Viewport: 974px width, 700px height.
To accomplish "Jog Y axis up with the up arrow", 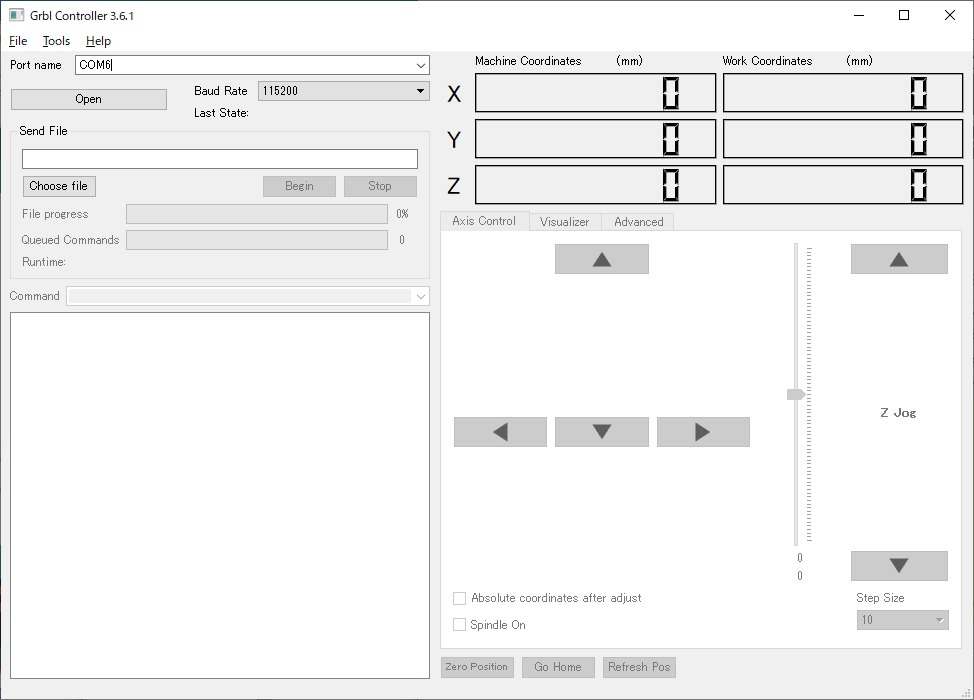I will pos(601,259).
